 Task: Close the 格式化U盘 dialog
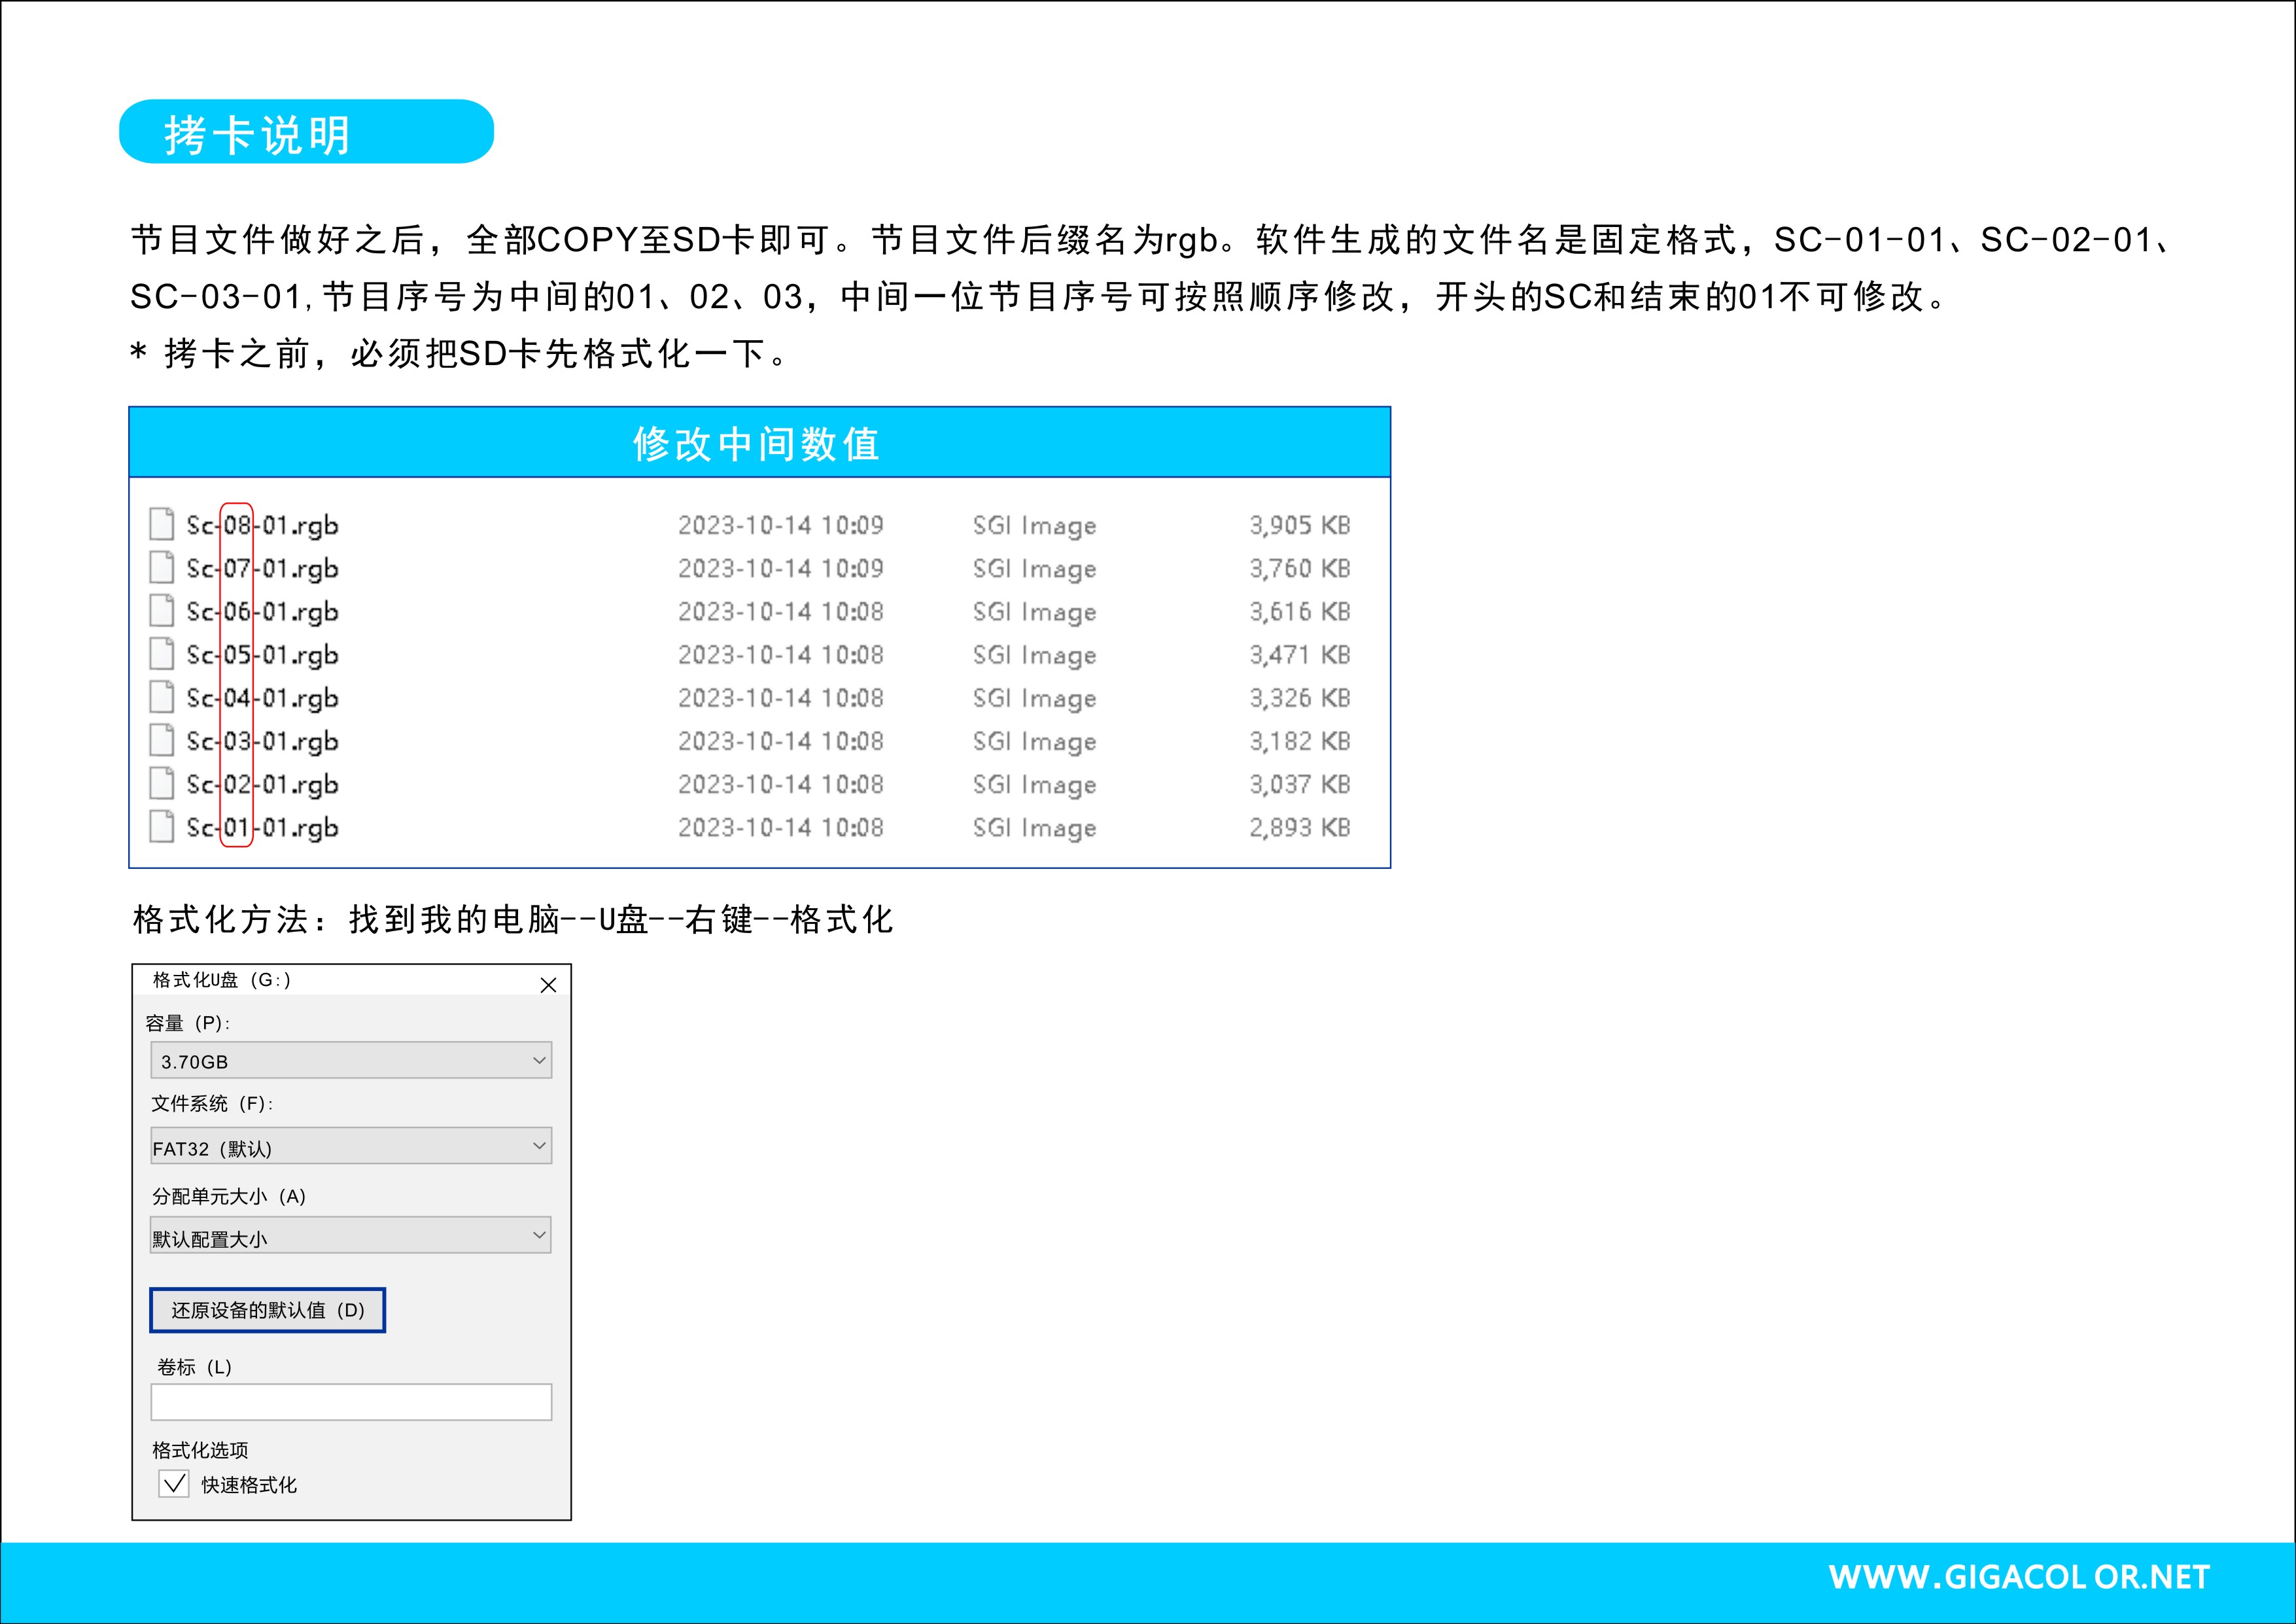pyautogui.click(x=548, y=985)
